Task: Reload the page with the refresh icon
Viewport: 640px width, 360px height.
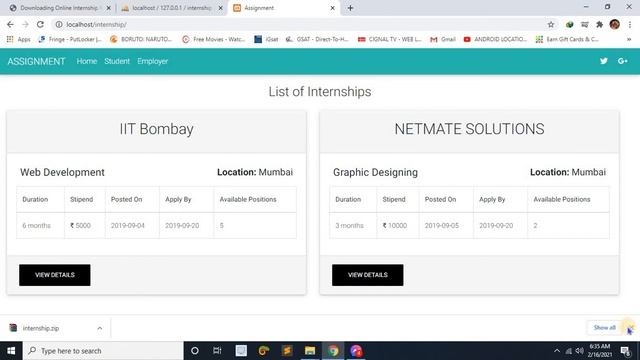Action: pos(40,24)
